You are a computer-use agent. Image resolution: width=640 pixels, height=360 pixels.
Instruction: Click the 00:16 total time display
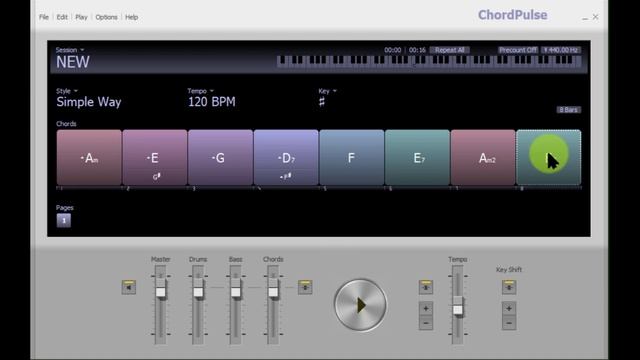tap(417, 50)
